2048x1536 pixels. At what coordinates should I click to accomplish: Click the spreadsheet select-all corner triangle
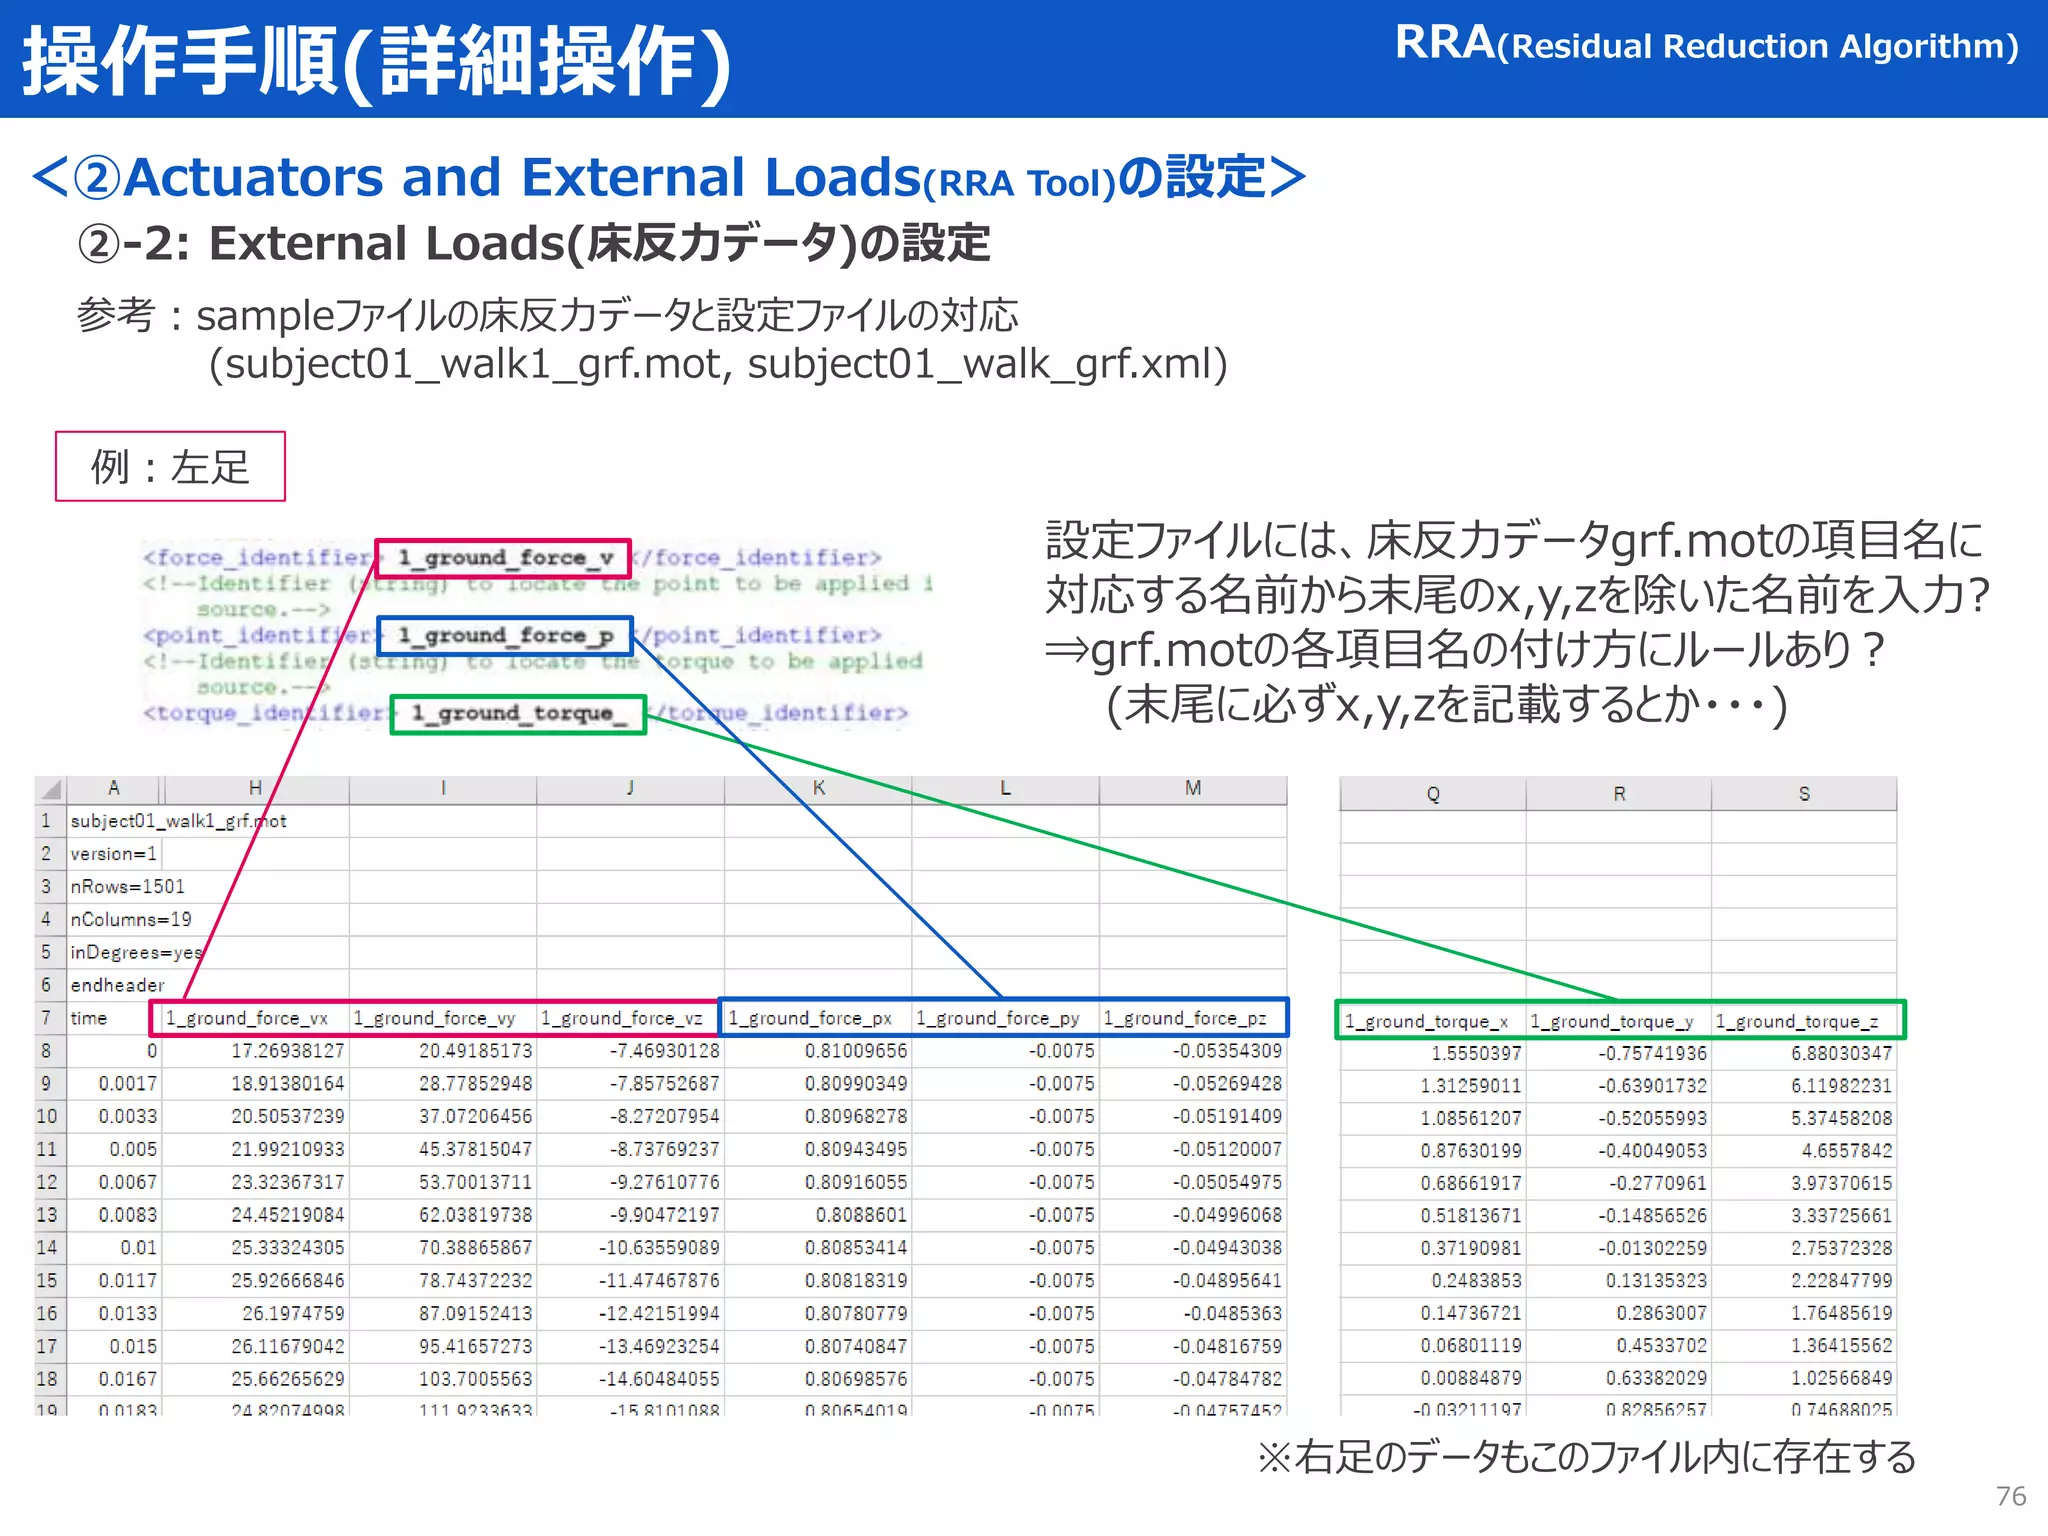50,789
